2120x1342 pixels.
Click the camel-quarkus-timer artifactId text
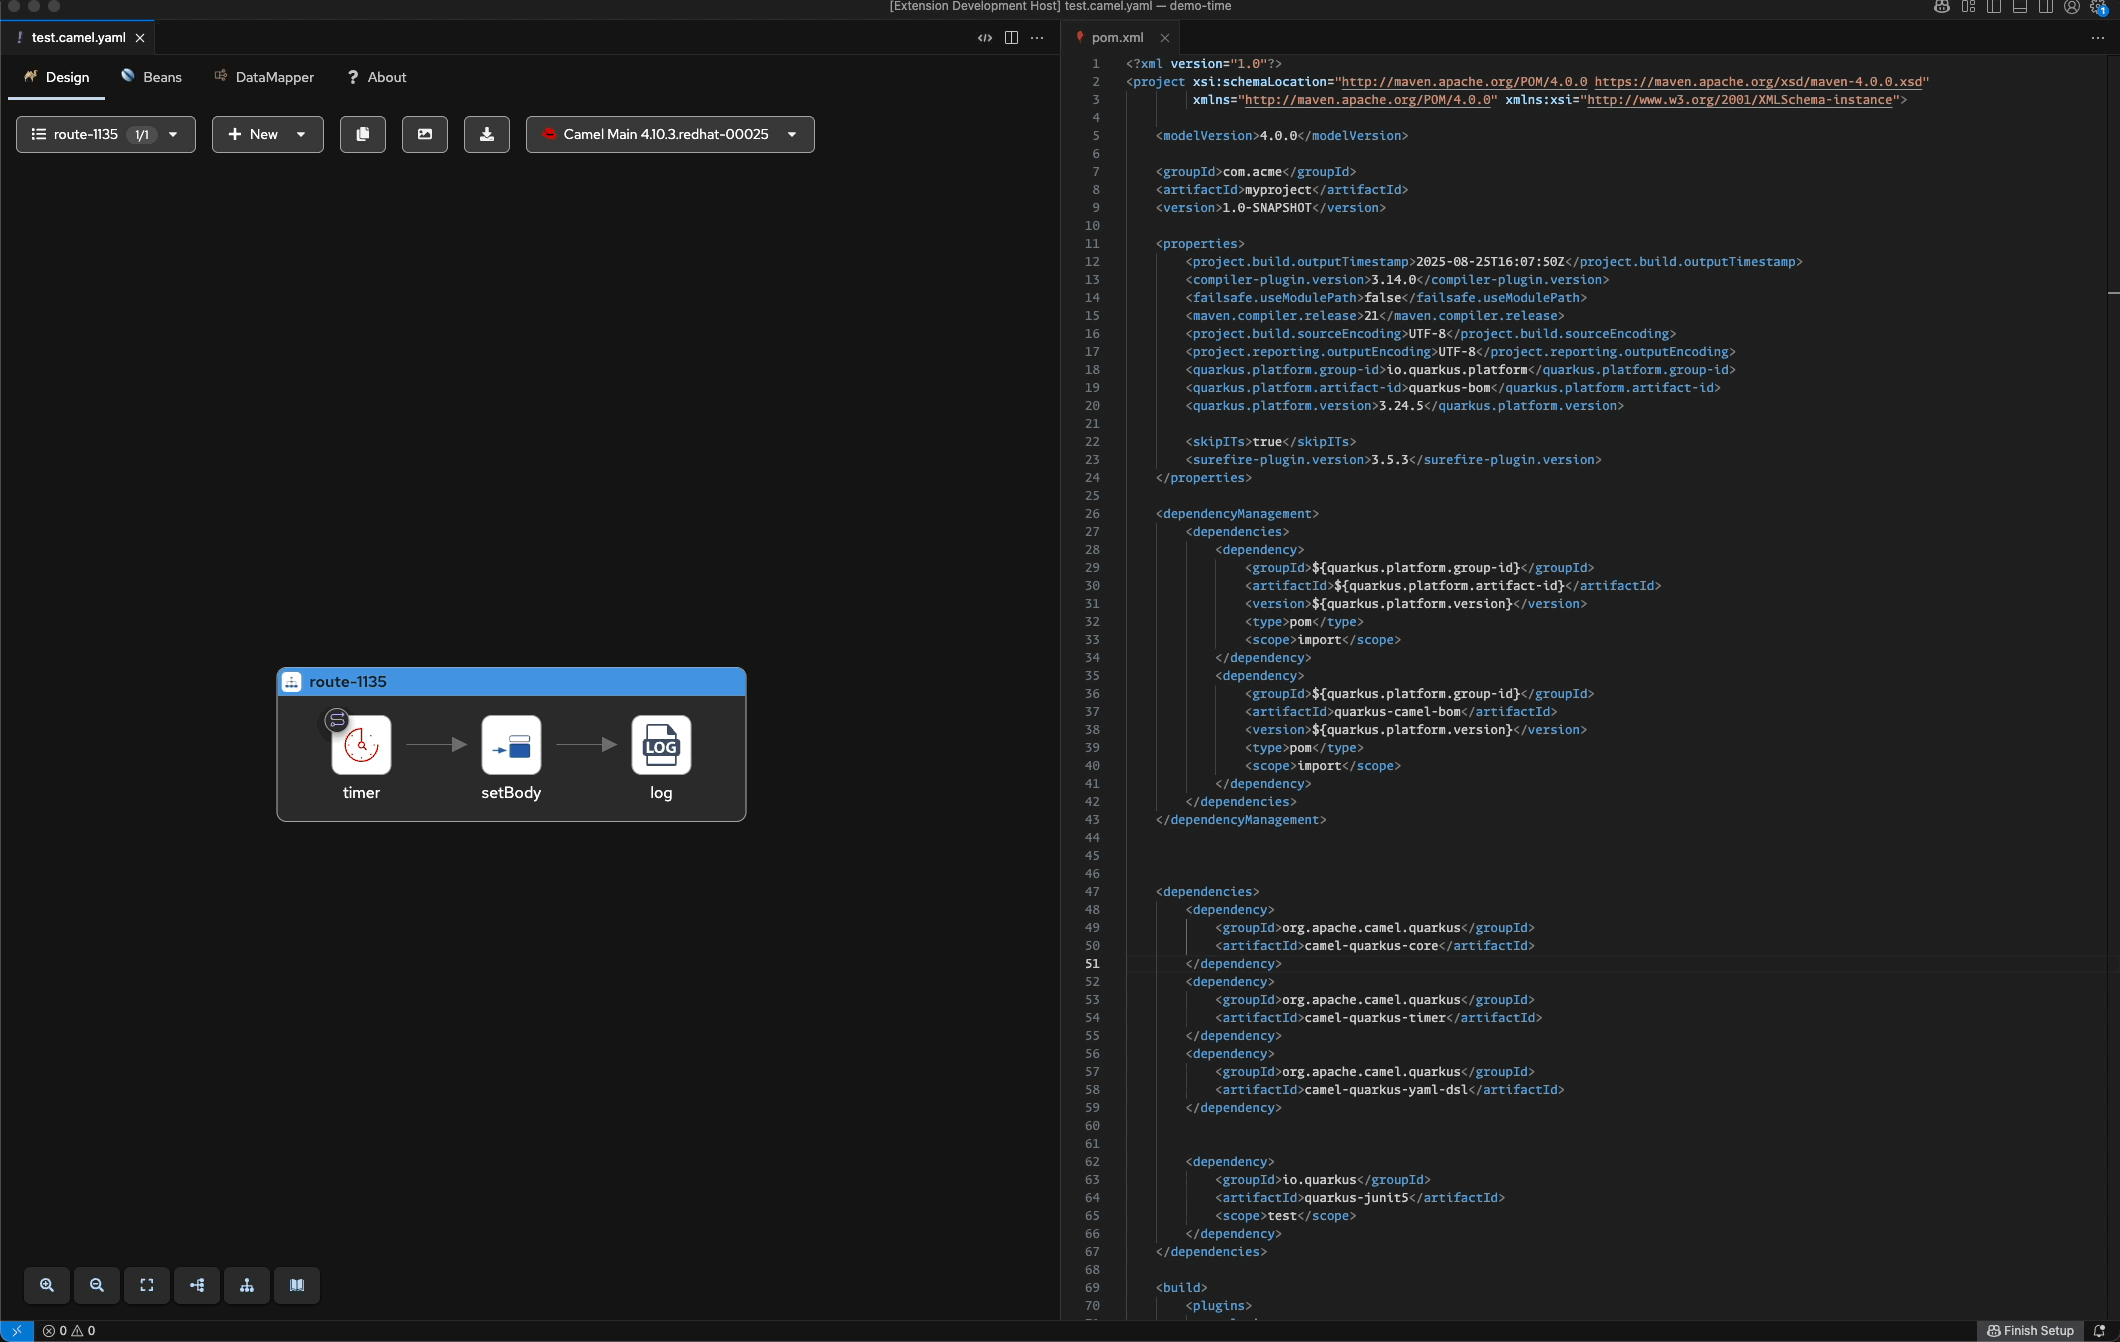pos(1375,1018)
